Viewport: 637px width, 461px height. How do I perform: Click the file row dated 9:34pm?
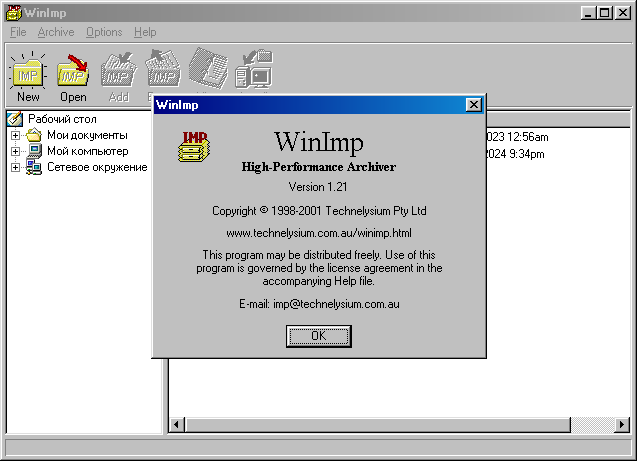515,154
